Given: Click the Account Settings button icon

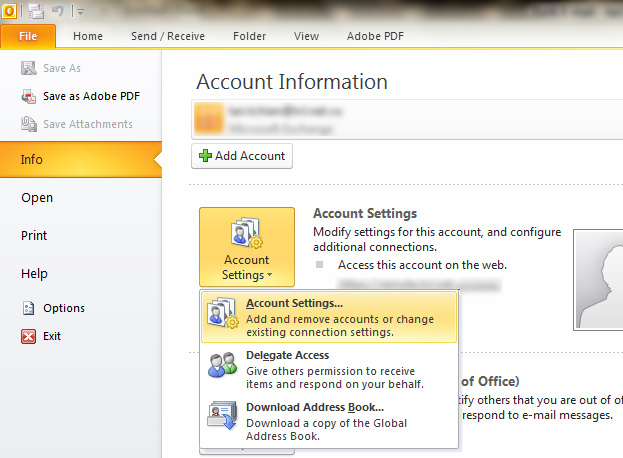Looking at the screenshot, I should [247, 232].
